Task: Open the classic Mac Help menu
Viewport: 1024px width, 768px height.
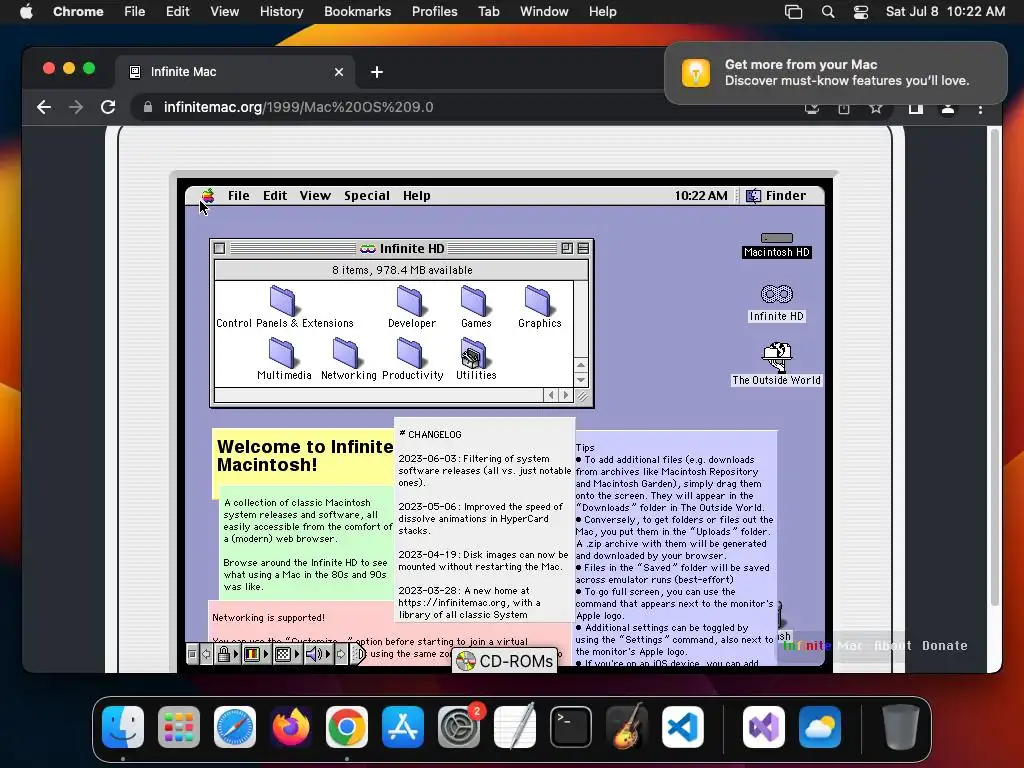Action: pyautogui.click(x=417, y=195)
